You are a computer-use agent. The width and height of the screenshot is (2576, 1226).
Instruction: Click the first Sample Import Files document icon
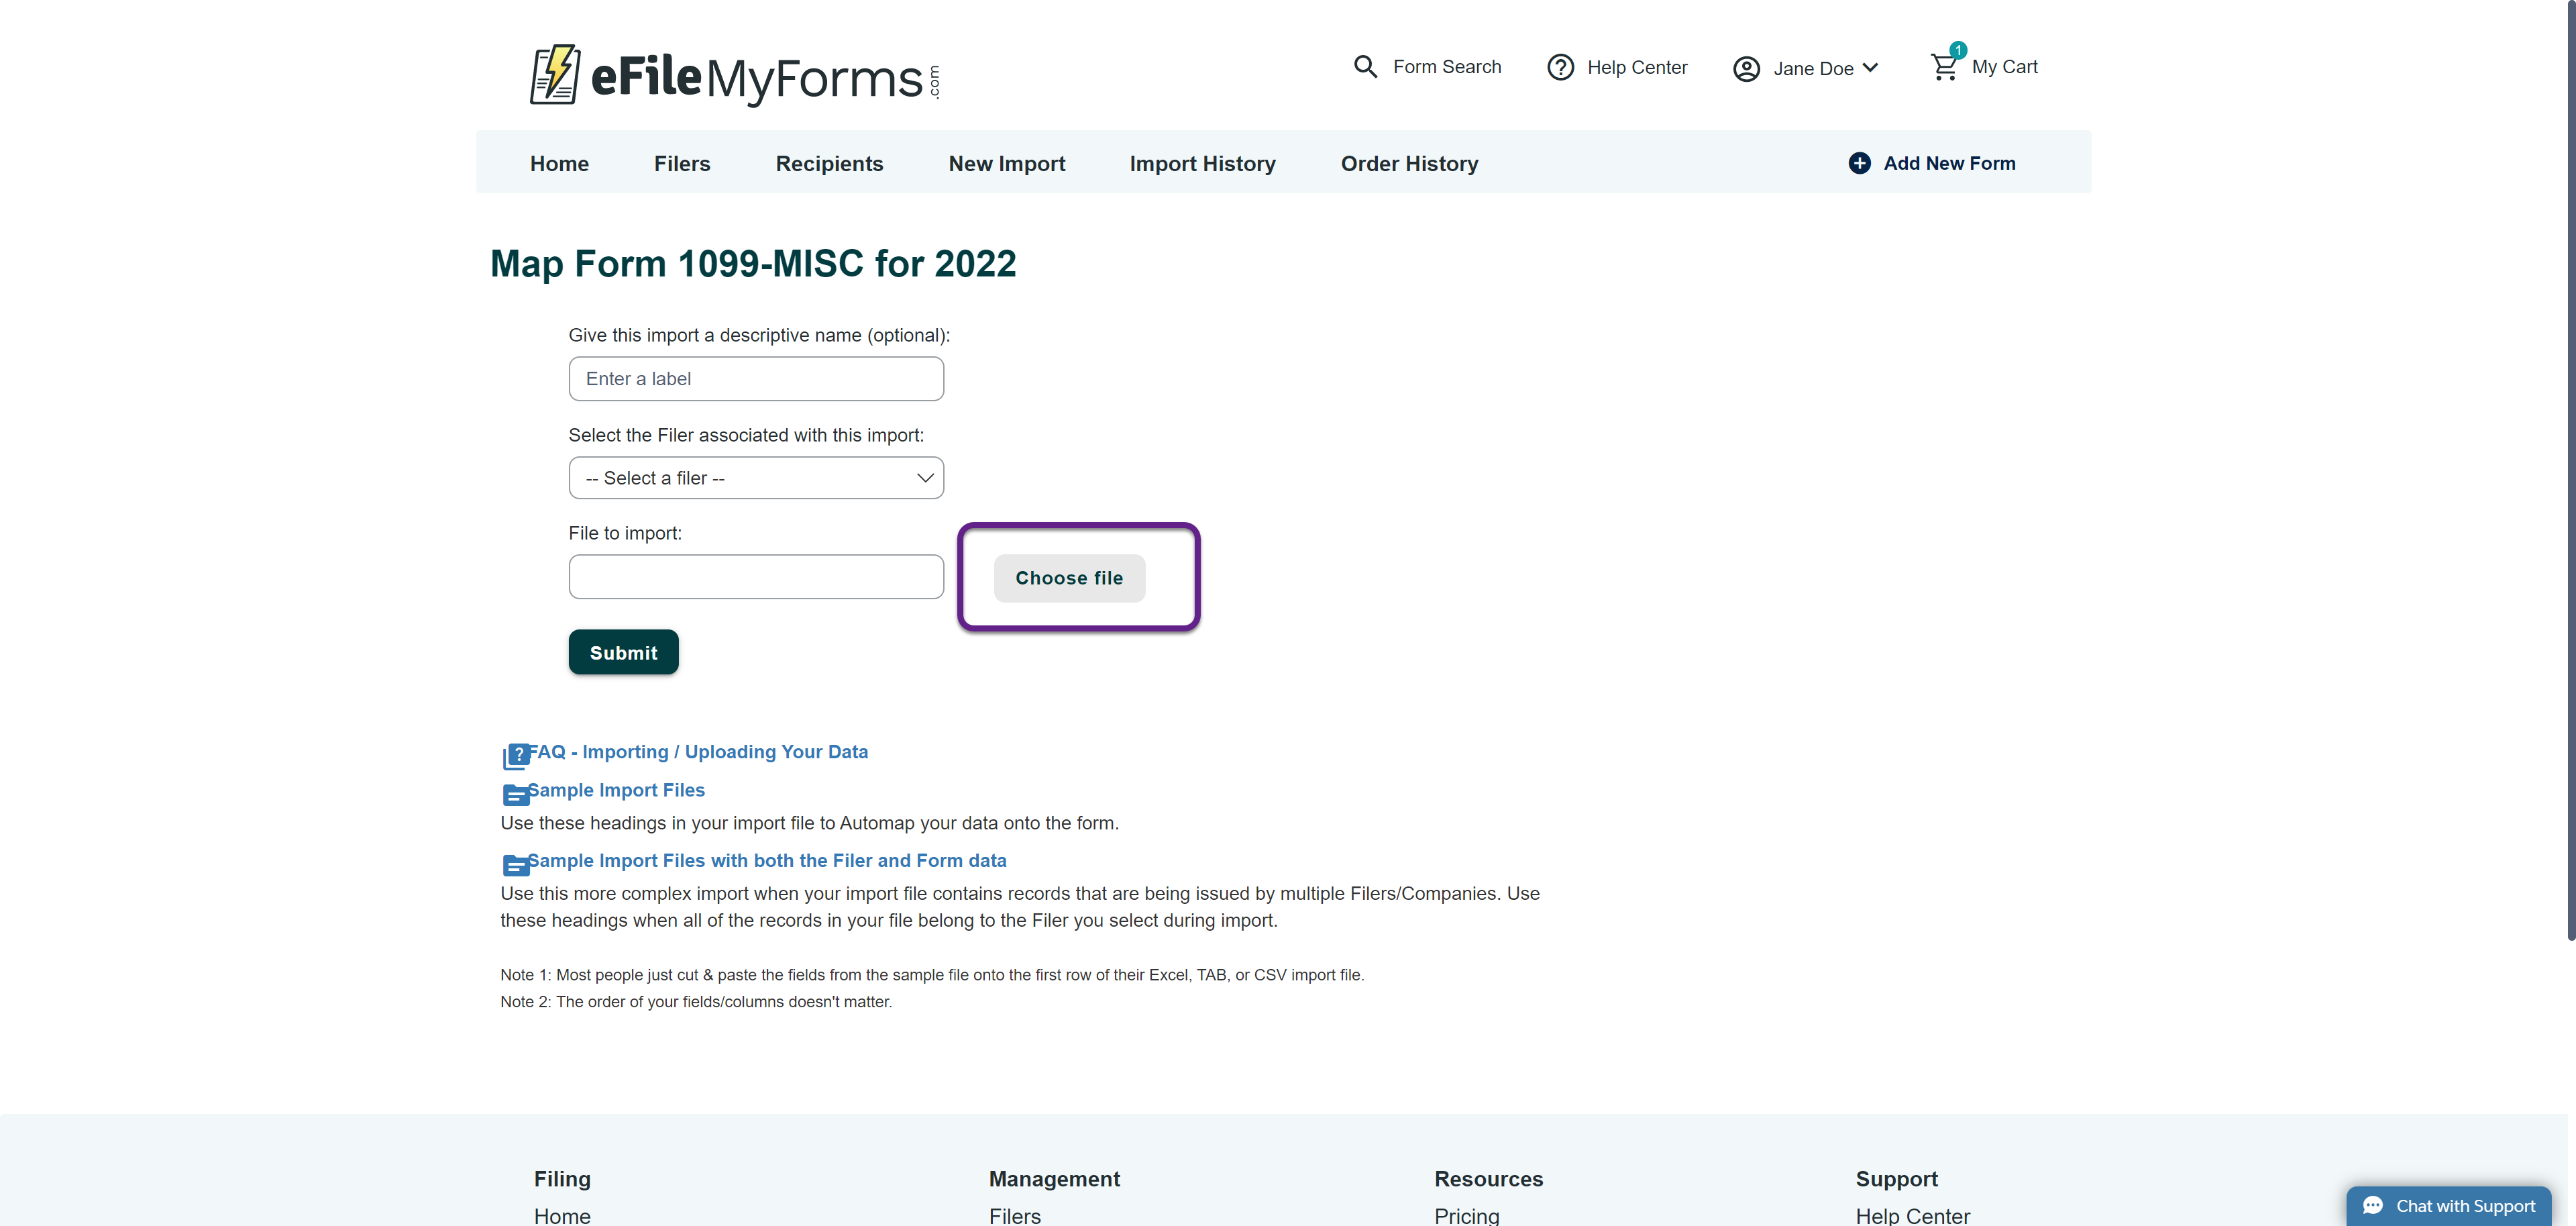pos(515,795)
